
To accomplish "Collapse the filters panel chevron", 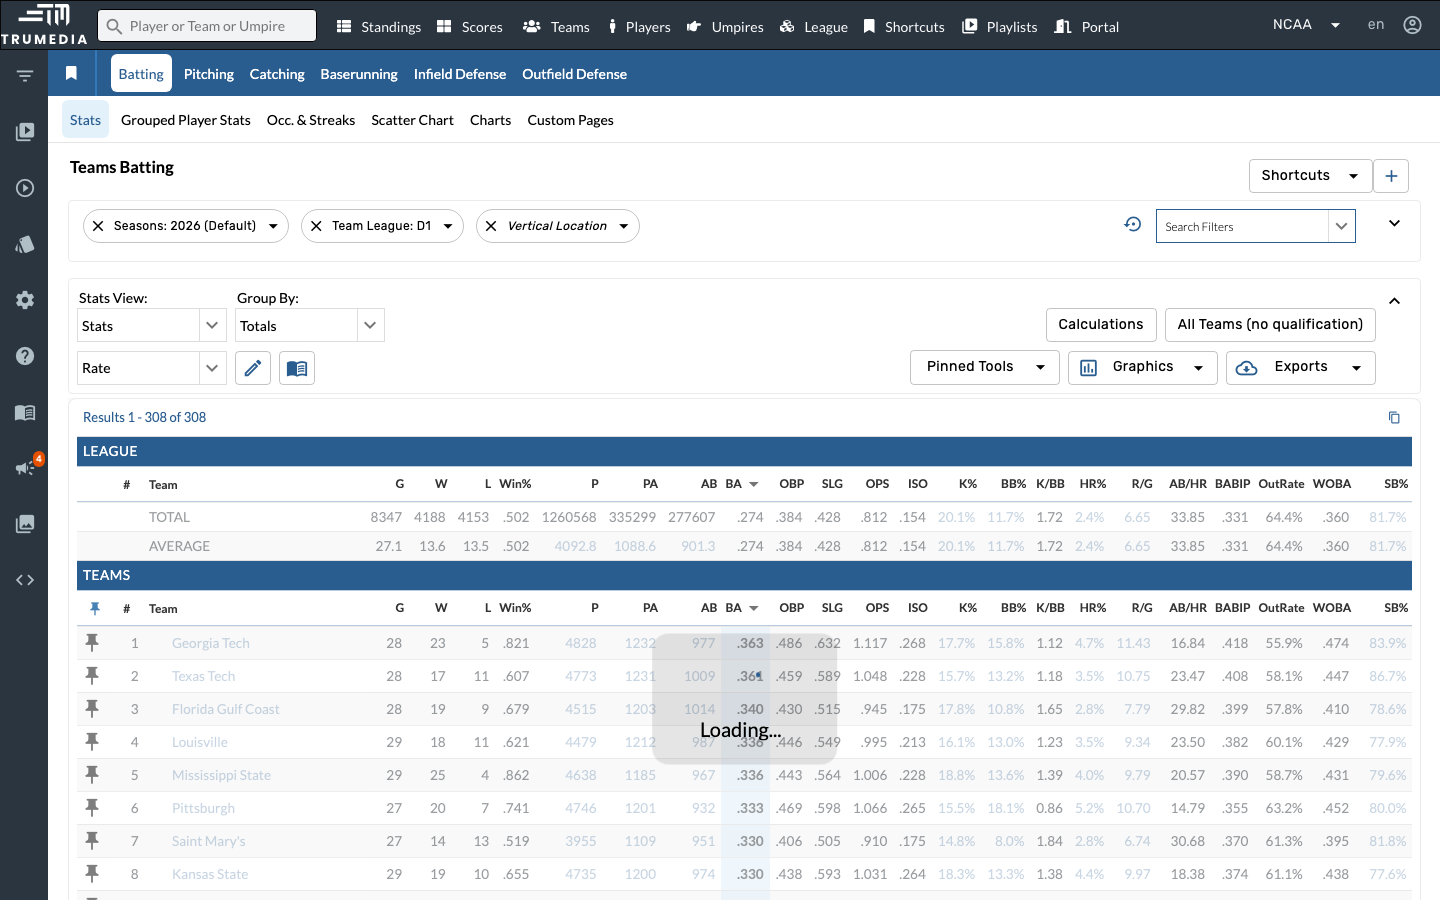I will point(1394,223).
